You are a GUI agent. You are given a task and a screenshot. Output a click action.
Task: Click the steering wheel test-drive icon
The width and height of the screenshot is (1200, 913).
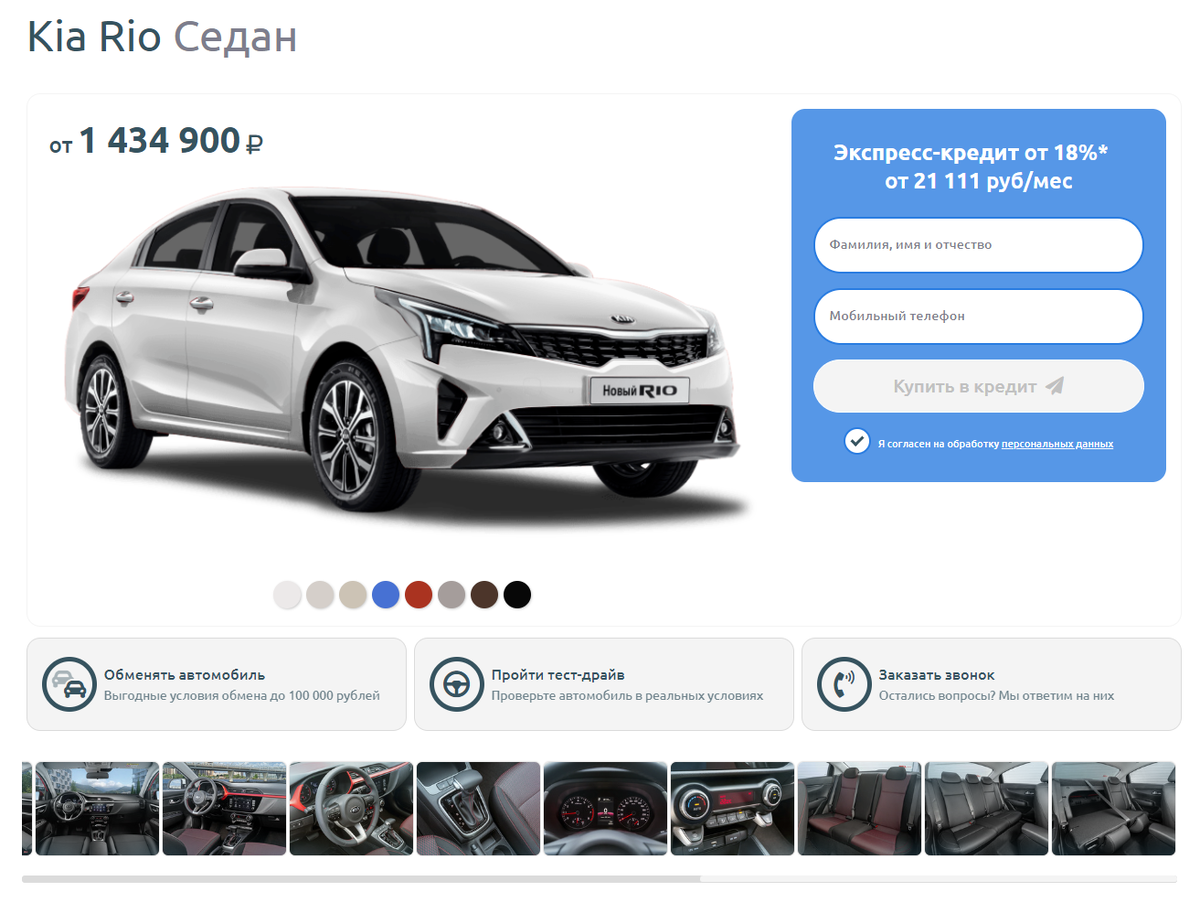click(457, 684)
